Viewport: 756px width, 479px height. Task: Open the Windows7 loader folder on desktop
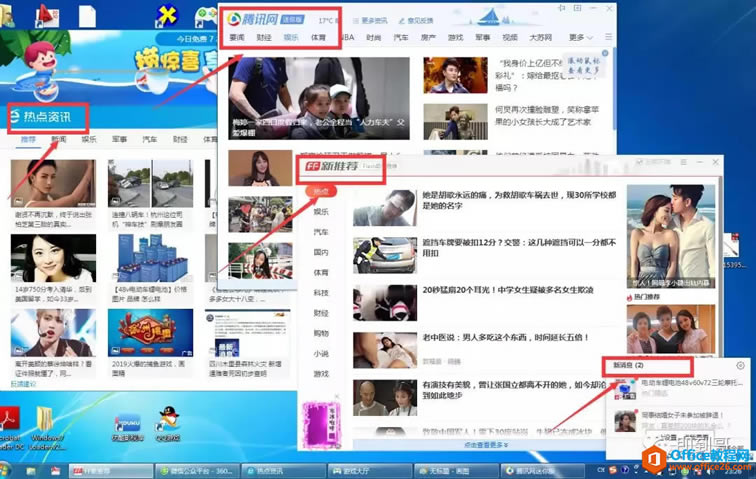[46, 426]
